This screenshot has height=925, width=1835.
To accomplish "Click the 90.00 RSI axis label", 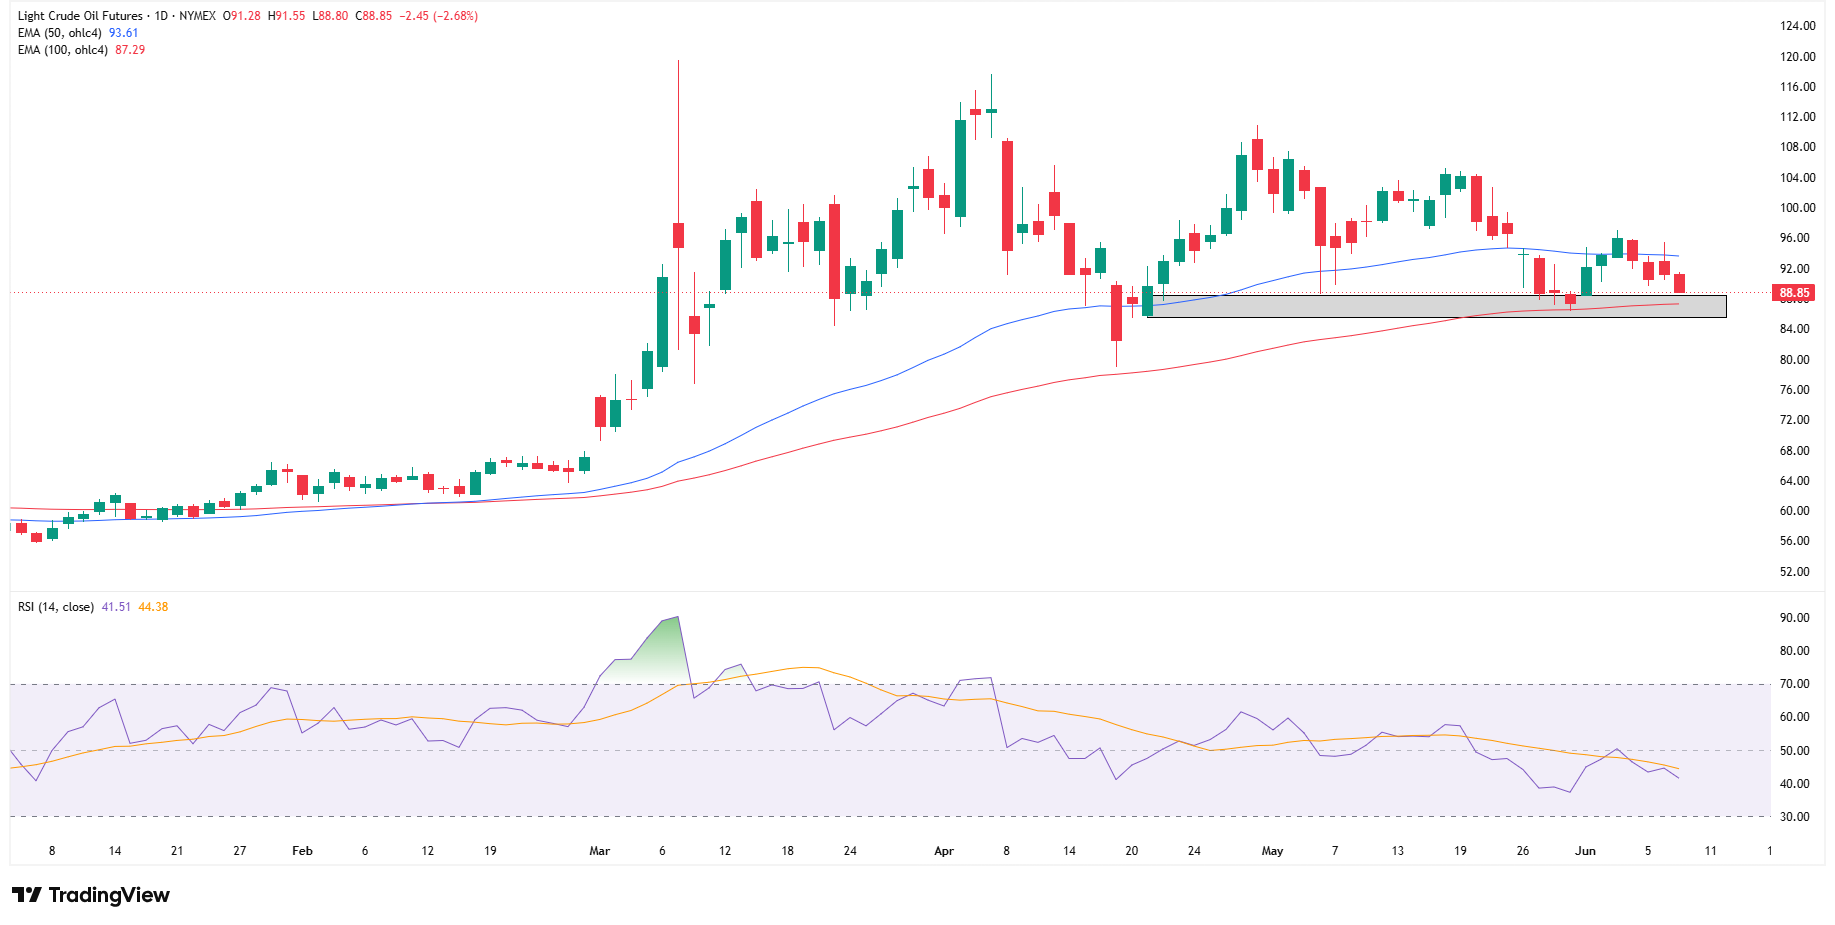I will click(1794, 618).
